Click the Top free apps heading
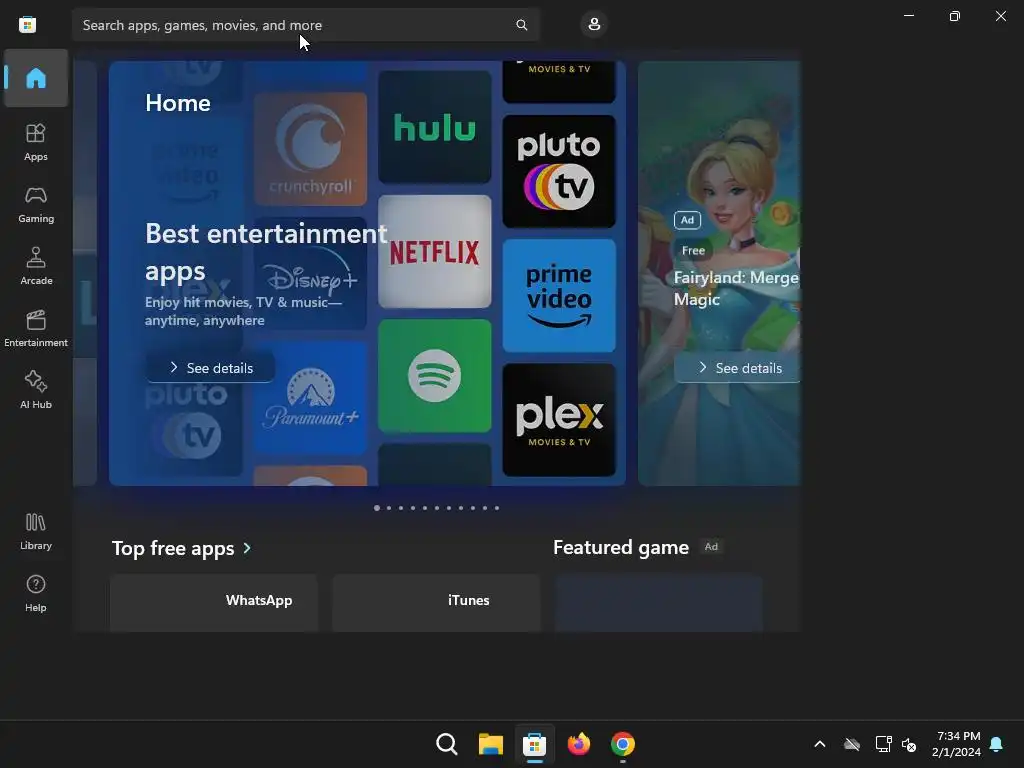 pyautogui.click(x=173, y=548)
